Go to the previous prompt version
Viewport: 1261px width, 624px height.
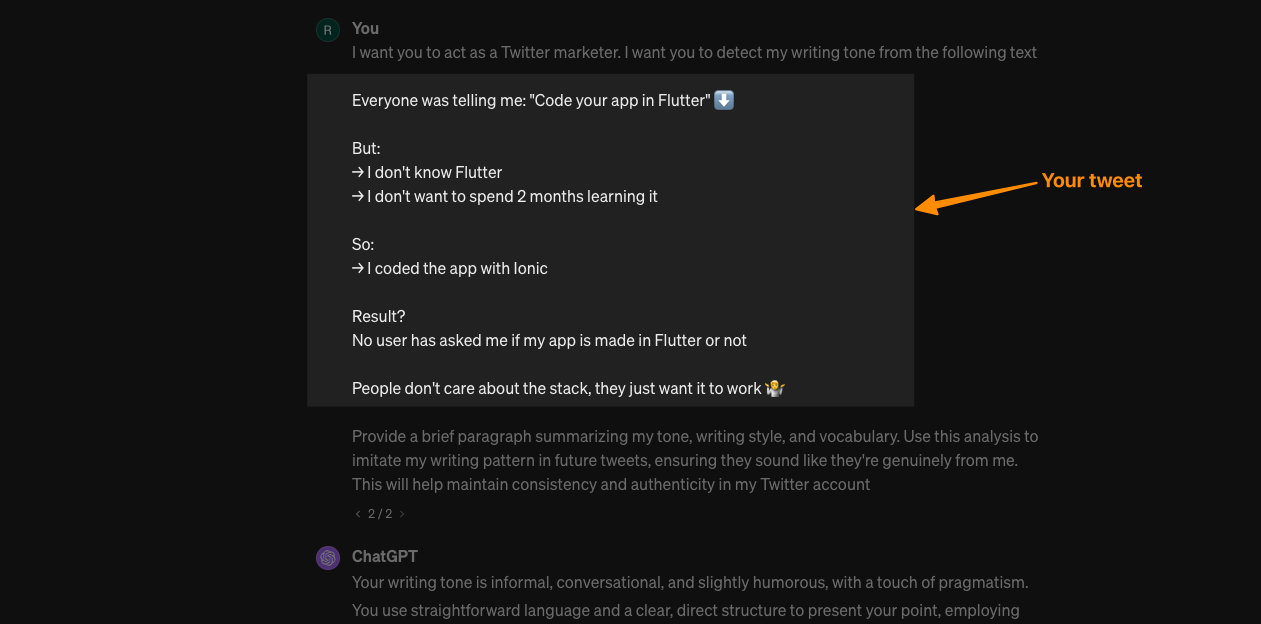pos(358,514)
